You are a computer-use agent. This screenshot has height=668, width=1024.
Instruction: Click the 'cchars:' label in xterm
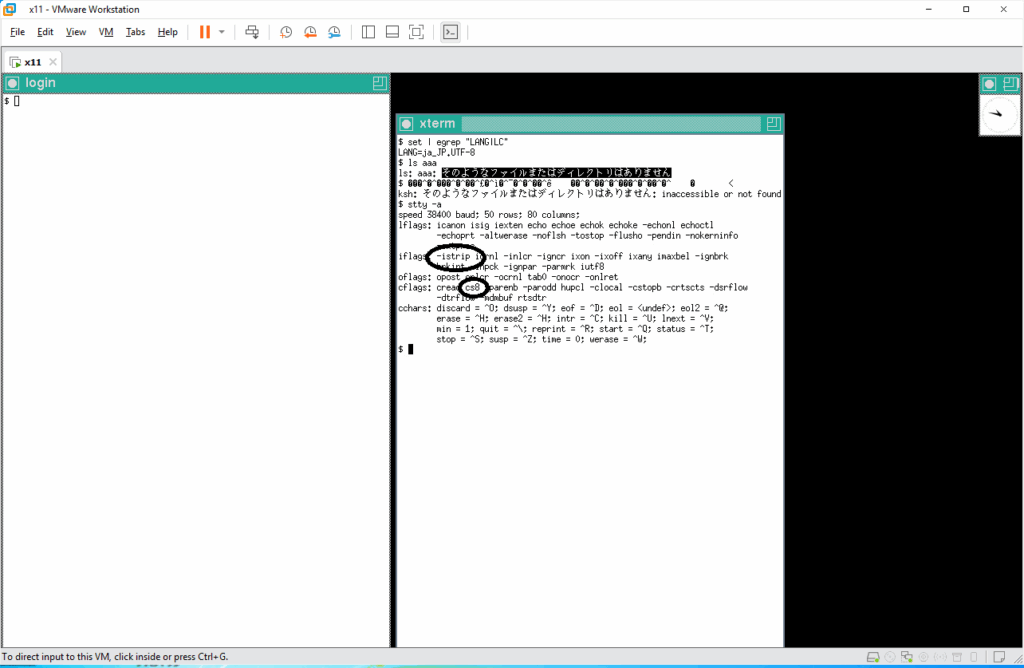click(x=415, y=308)
